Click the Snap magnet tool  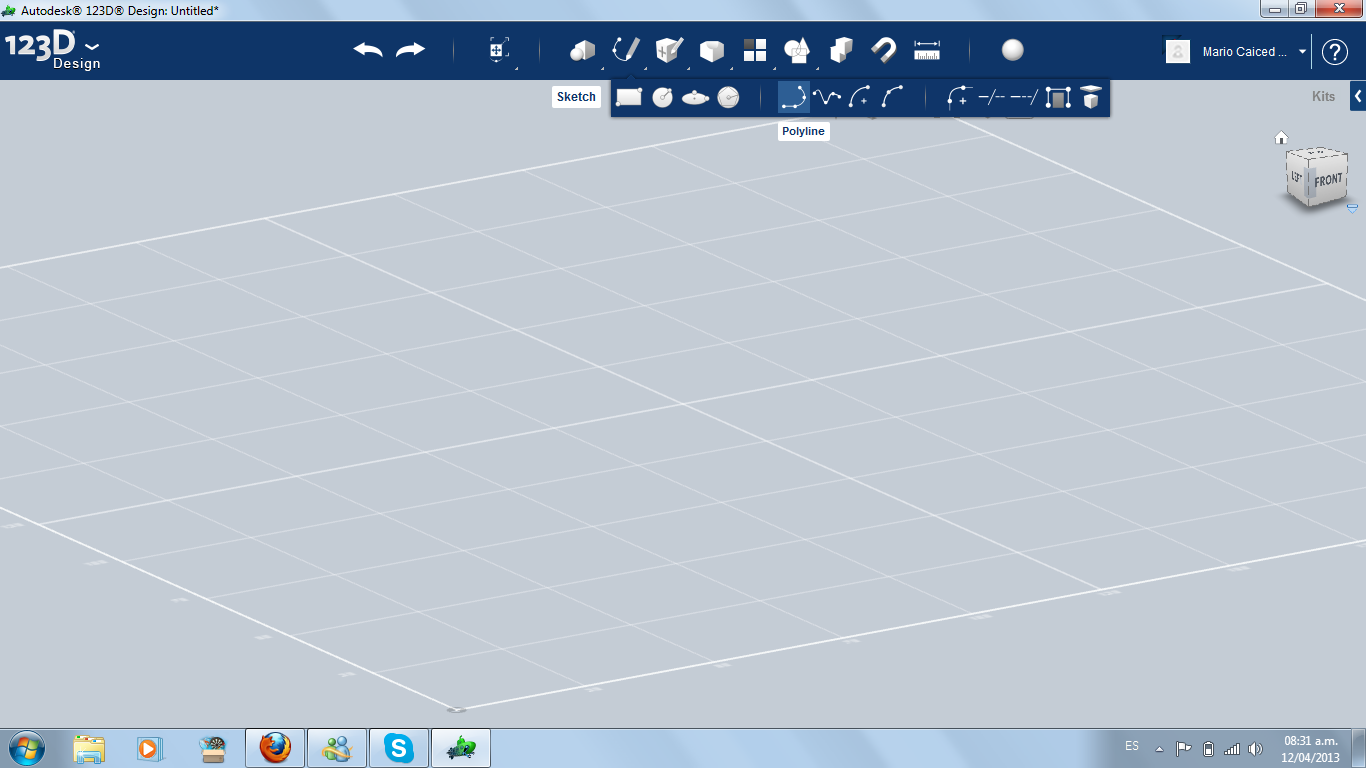(884, 50)
